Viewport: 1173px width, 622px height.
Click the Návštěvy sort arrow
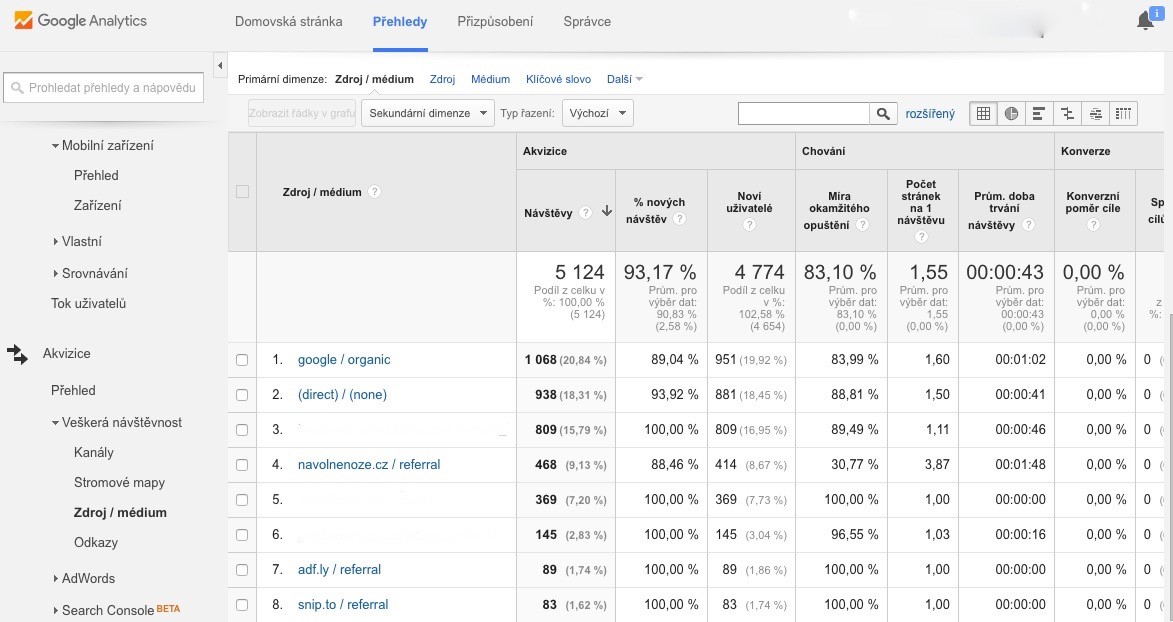[x=607, y=212]
